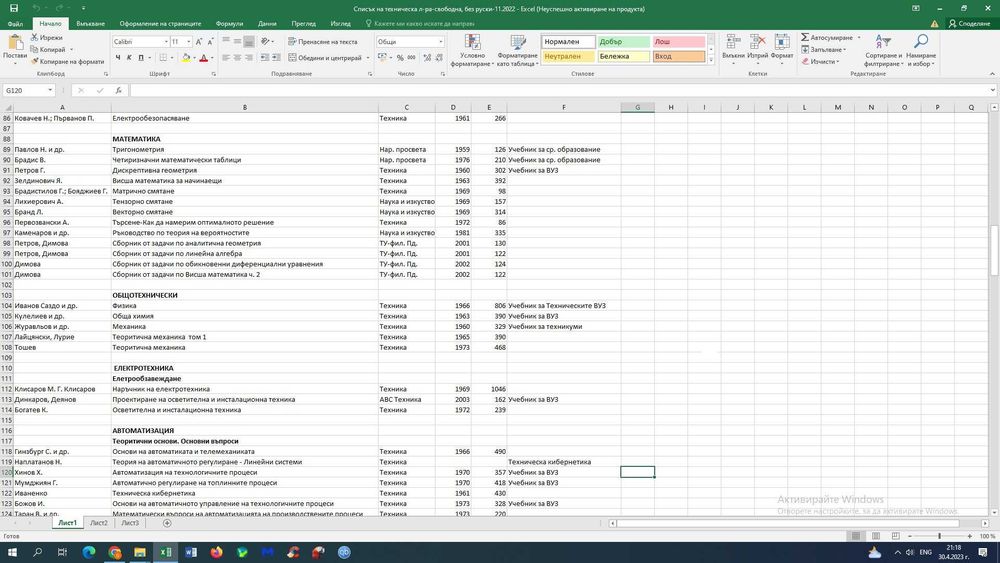Apply percent style number format
Viewport: 1000px width, 563px height.
(400, 57)
